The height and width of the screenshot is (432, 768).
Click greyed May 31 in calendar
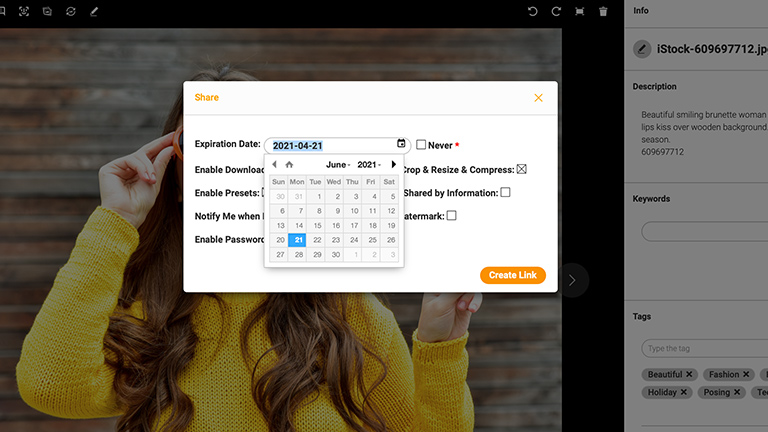tap(297, 196)
